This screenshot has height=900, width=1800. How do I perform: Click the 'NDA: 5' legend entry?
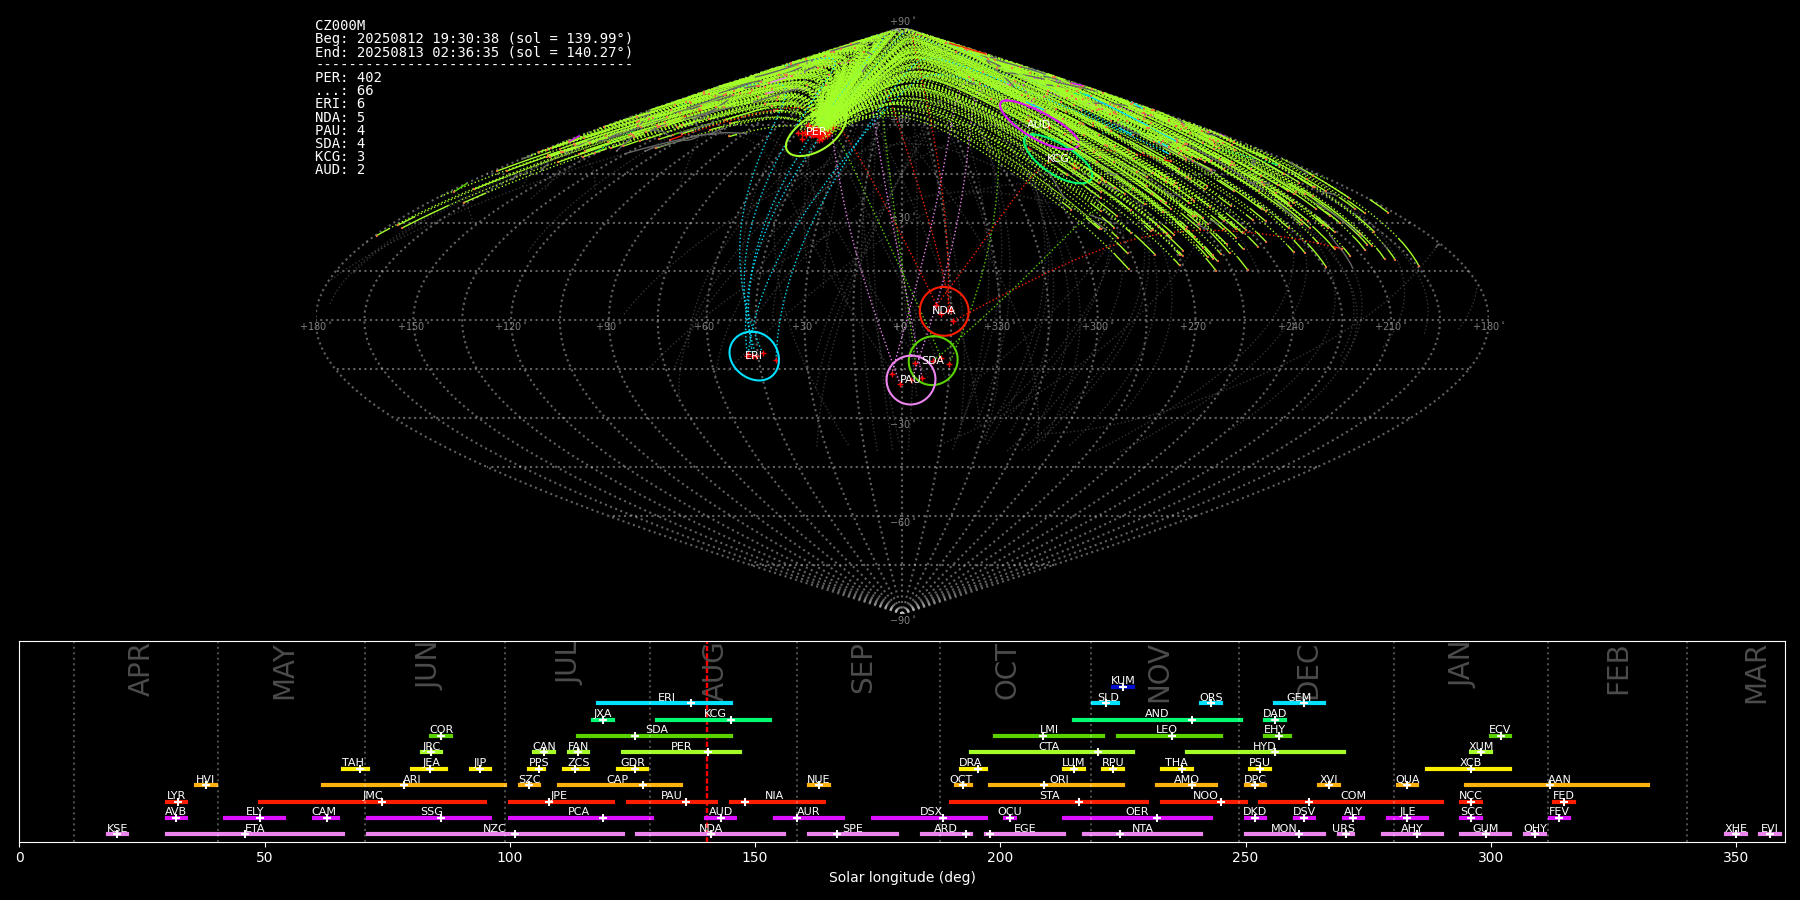tap(340, 117)
